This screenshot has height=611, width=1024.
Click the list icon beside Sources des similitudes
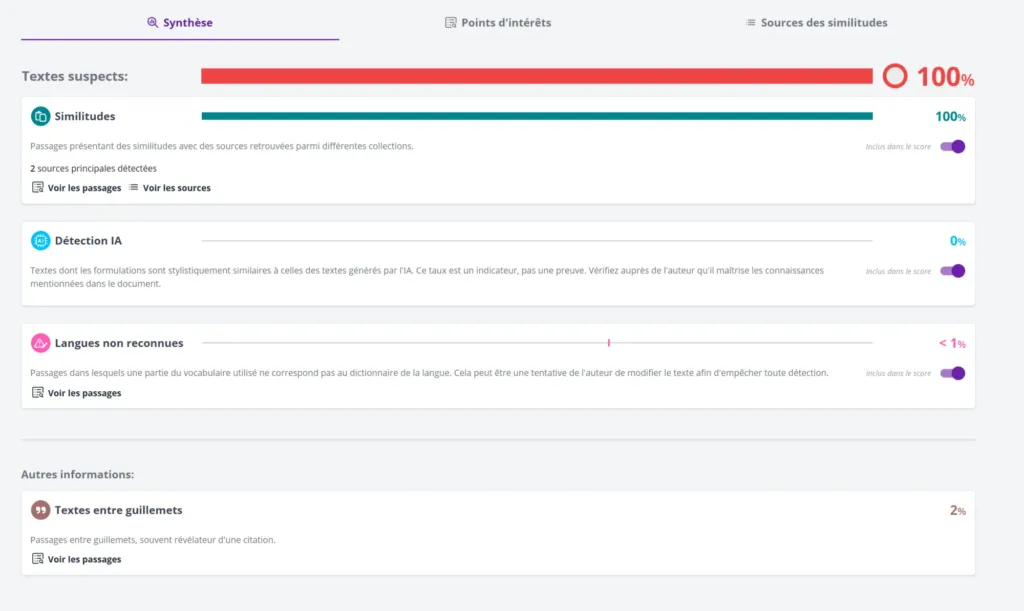(x=750, y=22)
